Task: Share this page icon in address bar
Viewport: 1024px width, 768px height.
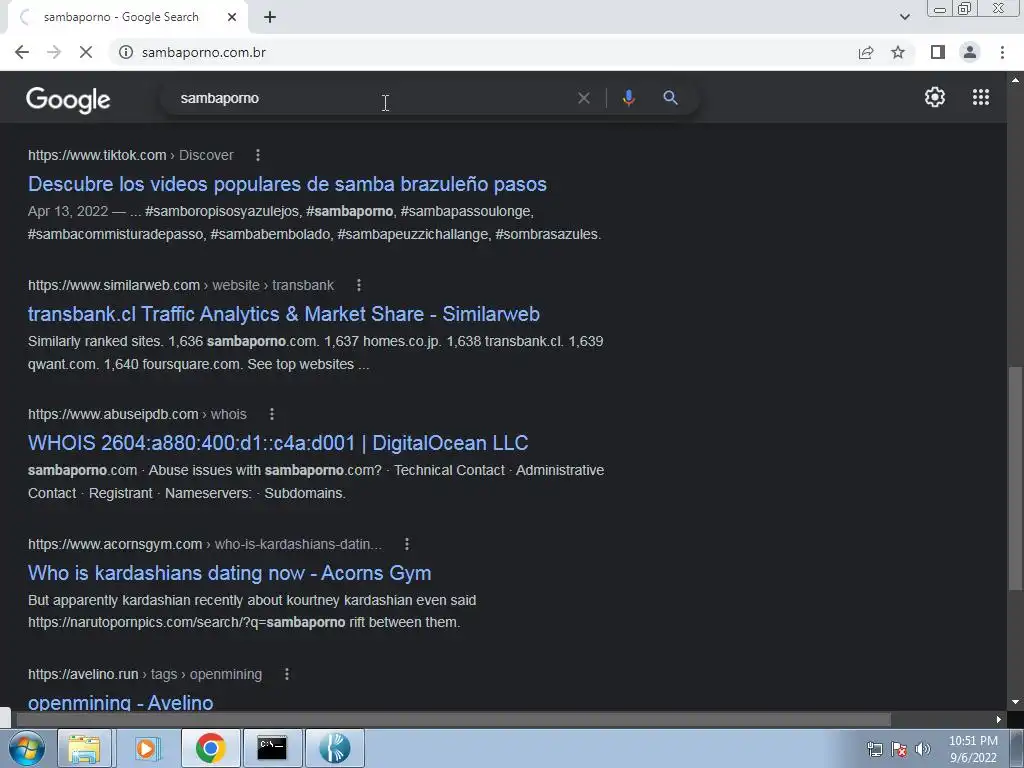Action: [866, 52]
